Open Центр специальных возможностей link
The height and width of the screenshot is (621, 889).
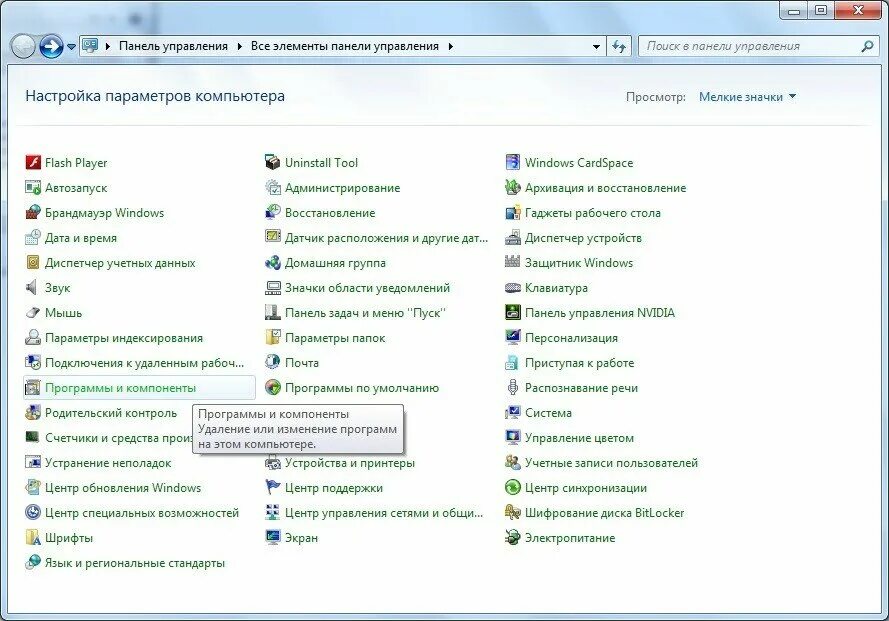tap(142, 513)
